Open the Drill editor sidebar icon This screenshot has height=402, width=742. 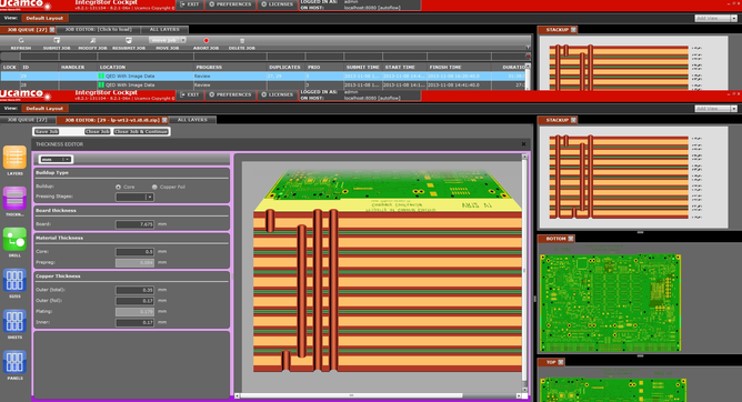[x=15, y=240]
